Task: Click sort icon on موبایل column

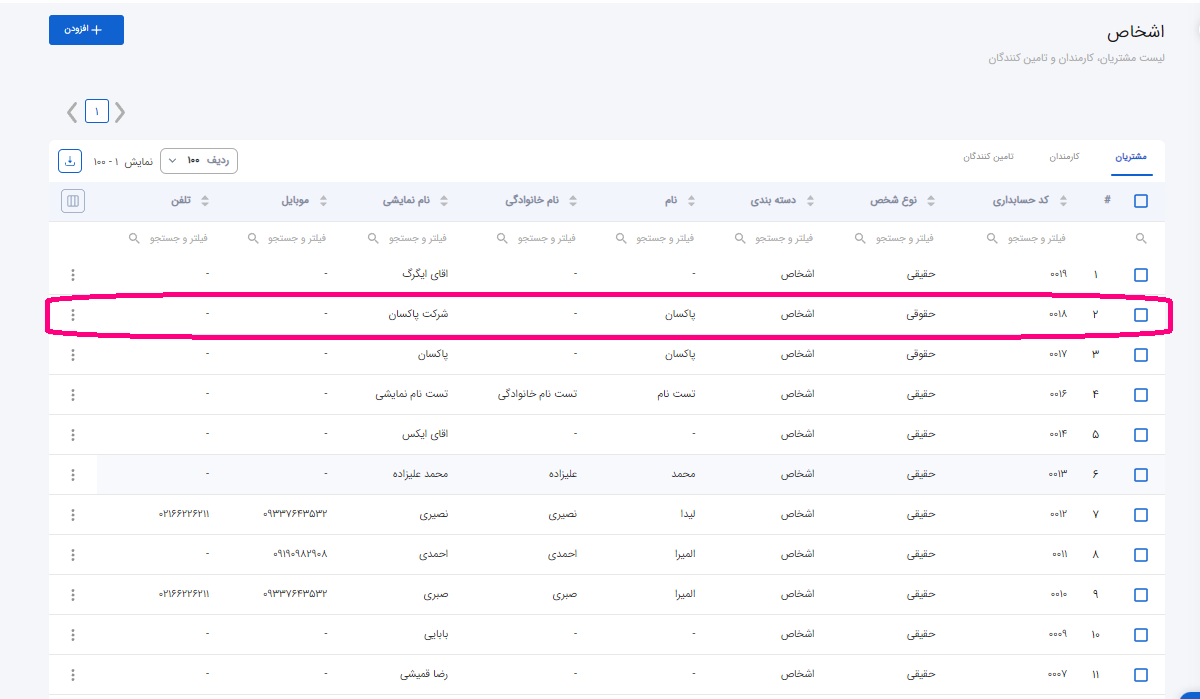Action: coord(322,201)
